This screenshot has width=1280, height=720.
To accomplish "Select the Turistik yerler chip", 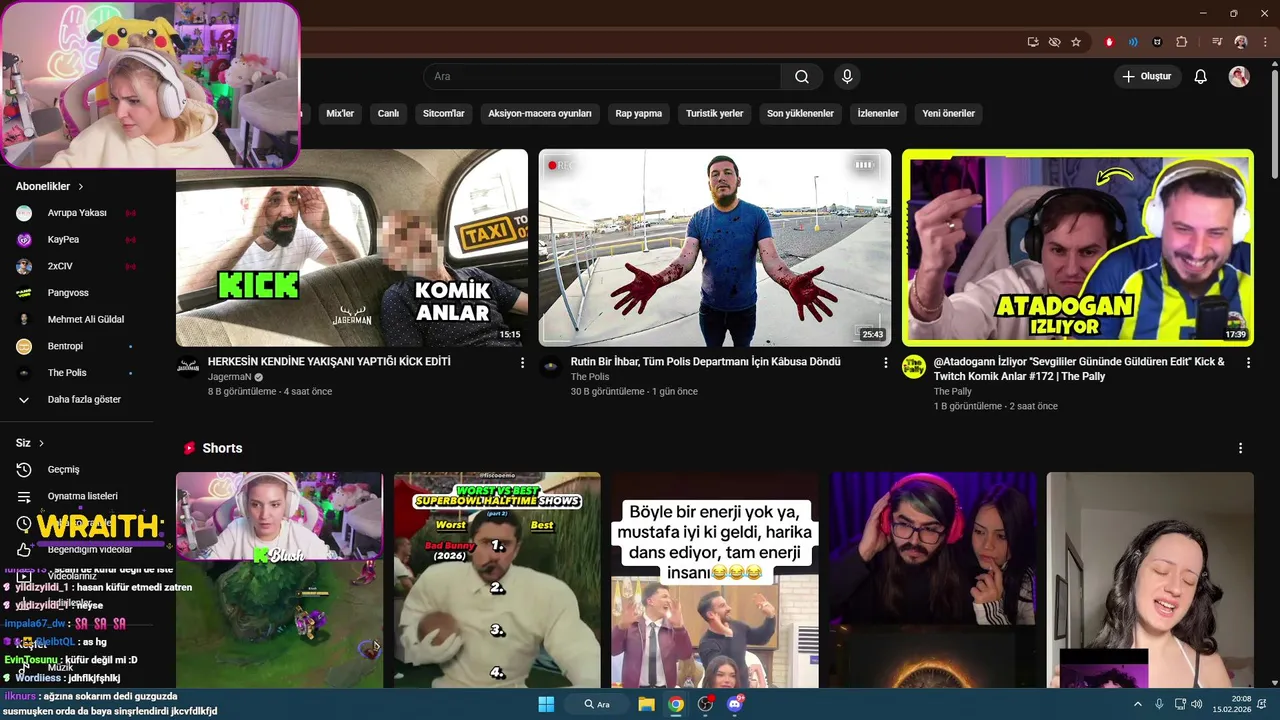I will [715, 114].
